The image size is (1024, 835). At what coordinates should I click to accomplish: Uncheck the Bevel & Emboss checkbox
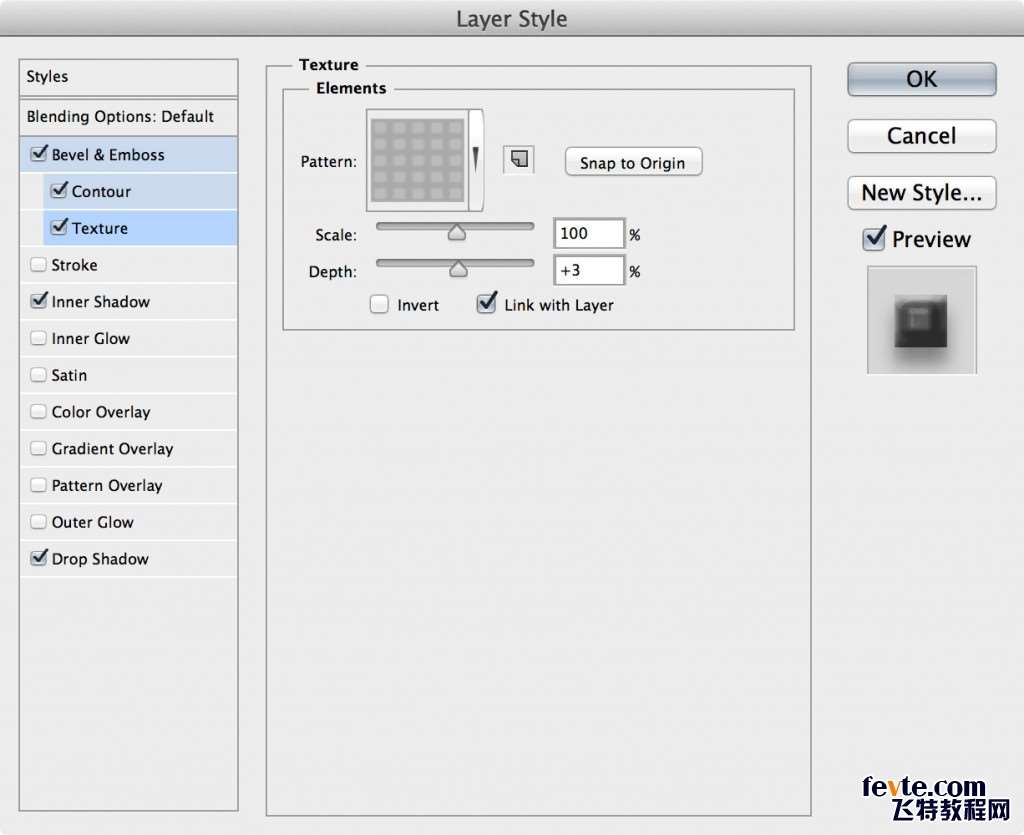coord(39,155)
